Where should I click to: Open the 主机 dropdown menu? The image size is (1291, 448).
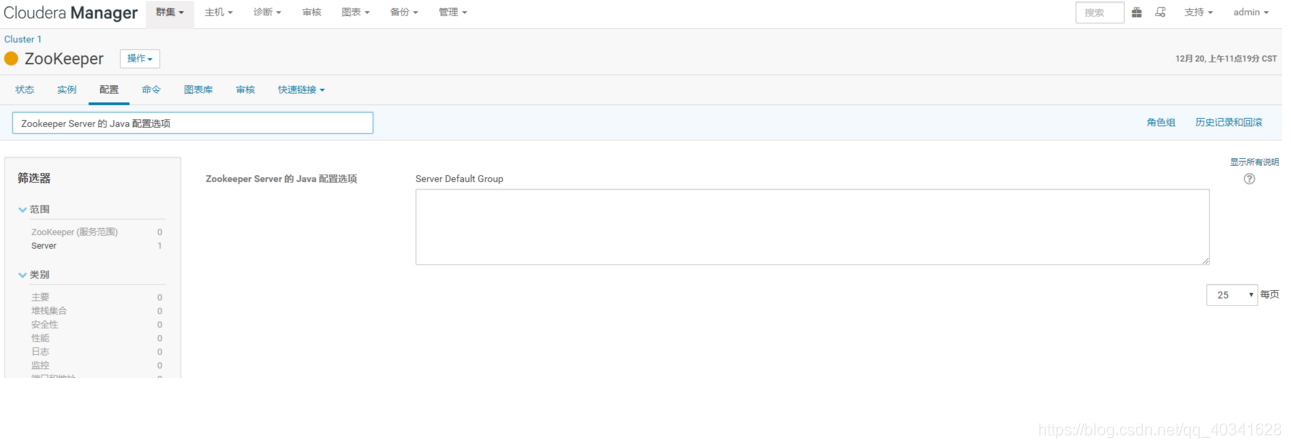(218, 12)
